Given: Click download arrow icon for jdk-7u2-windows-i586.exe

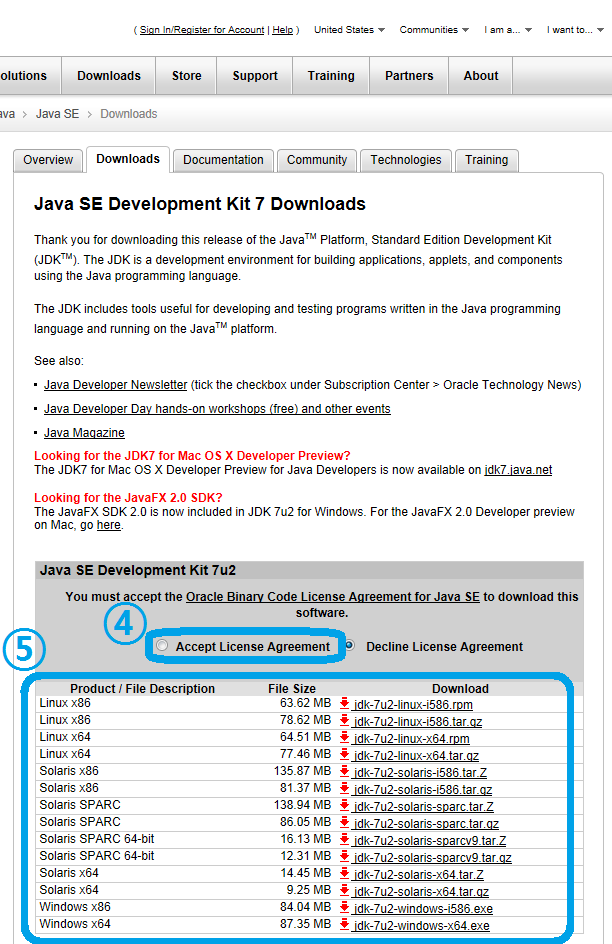Looking at the screenshot, I should [344, 907].
